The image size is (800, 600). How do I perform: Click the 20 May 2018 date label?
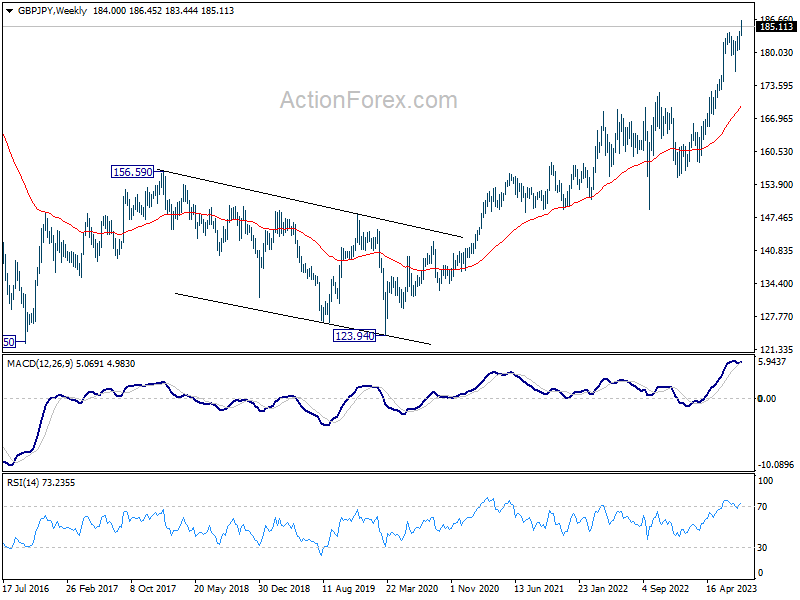[221, 588]
